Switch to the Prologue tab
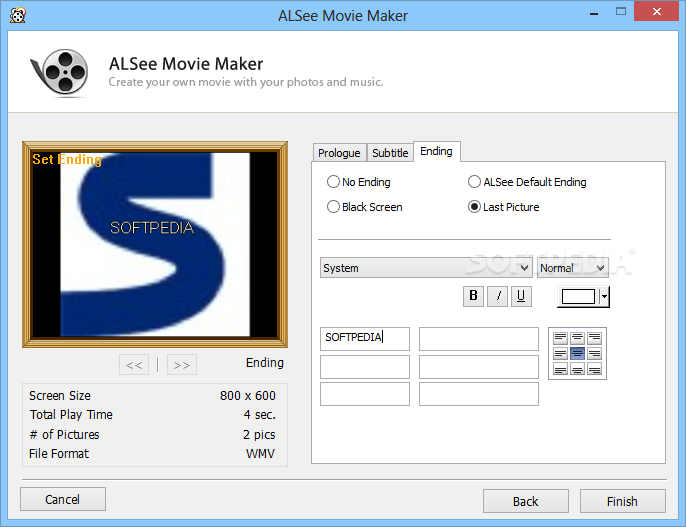 pos(340,153)
